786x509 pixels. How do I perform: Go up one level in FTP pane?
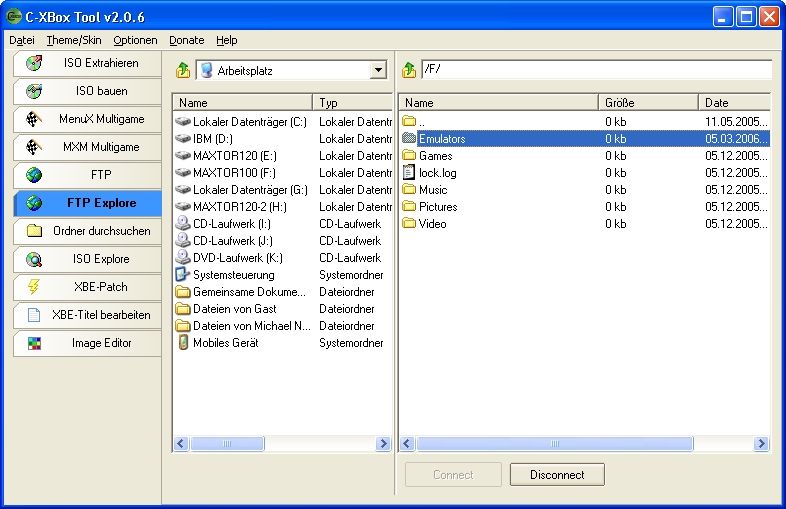[x=409, y=70]
